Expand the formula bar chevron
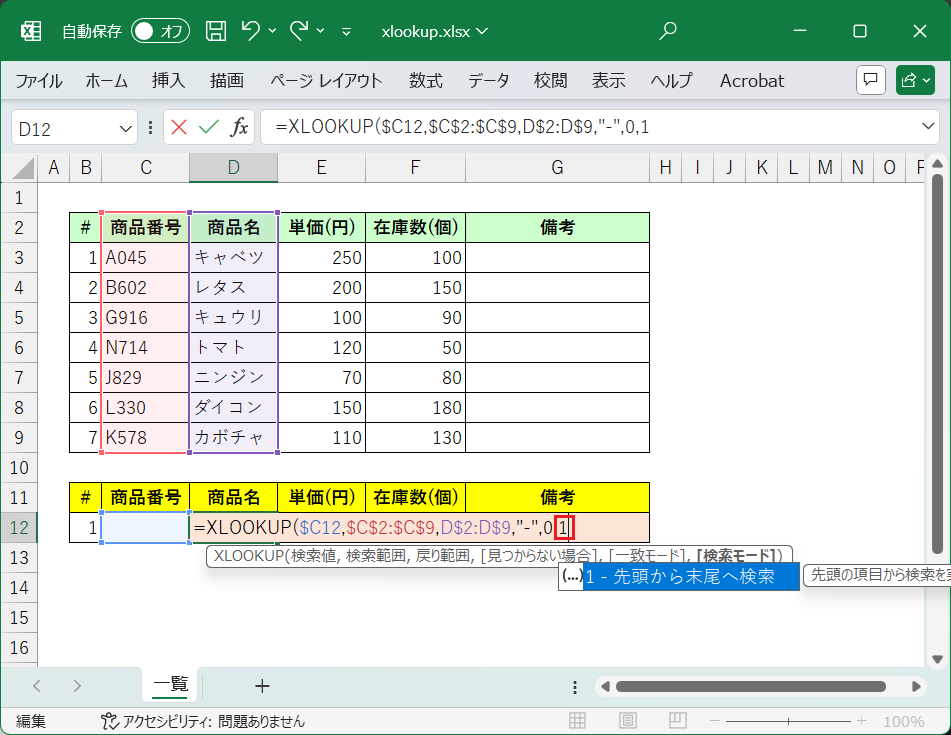This screenshot has height=735, width=951. point(927,127)
